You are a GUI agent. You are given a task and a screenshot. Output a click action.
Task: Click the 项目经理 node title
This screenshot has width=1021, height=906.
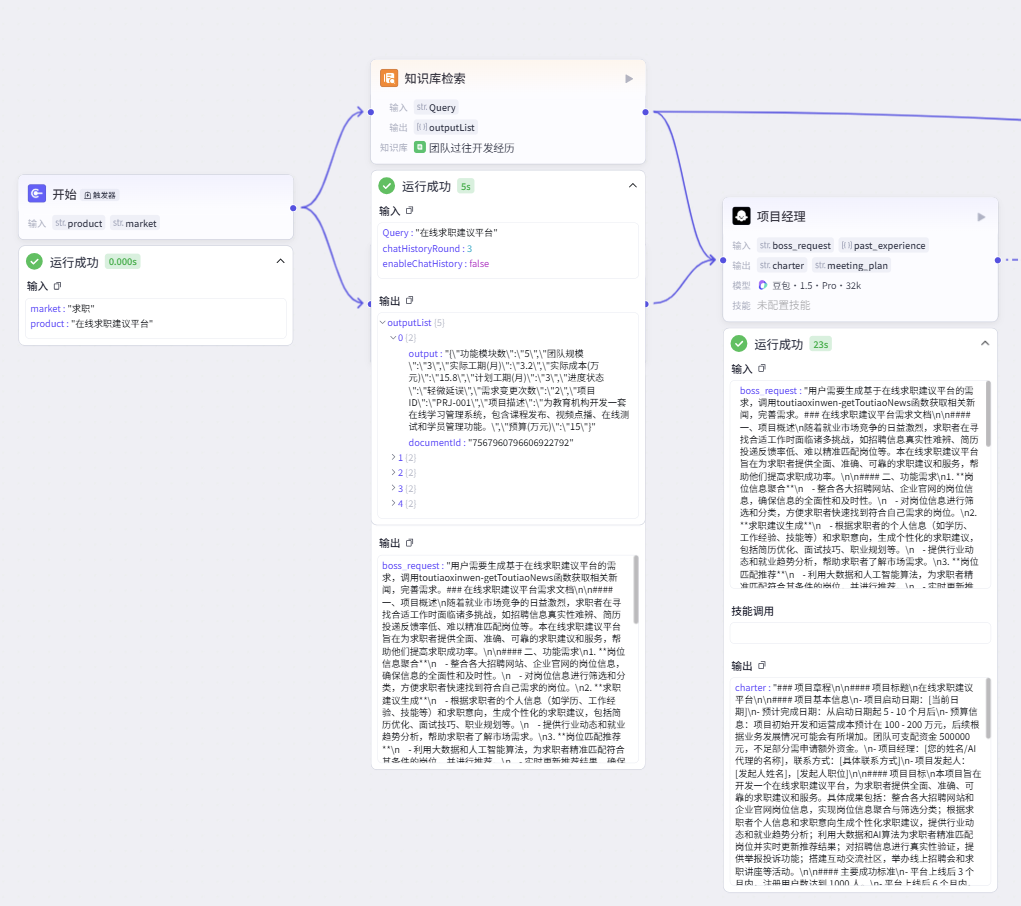tap(781, 216)
